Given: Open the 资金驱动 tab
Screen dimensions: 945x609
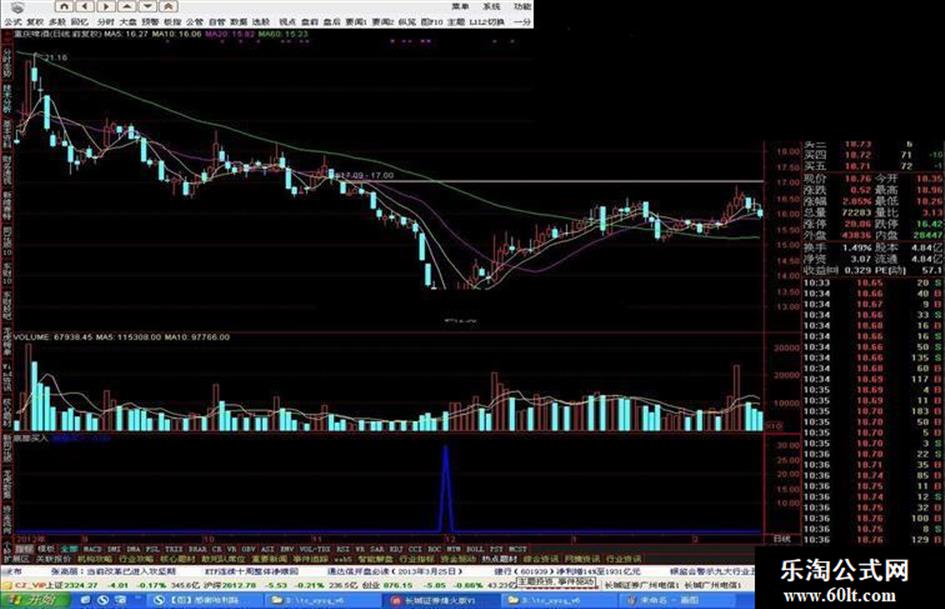Looking at the screenshot, I should coord(457,559).
